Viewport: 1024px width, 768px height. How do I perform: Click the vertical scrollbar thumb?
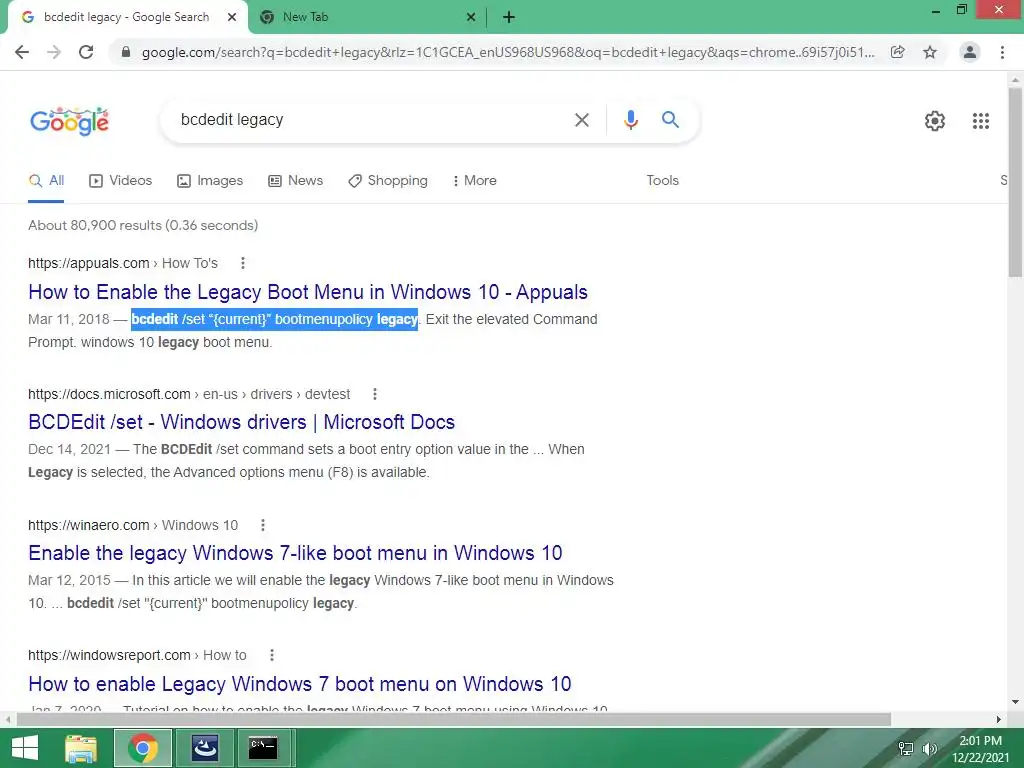pos(1015,182)
